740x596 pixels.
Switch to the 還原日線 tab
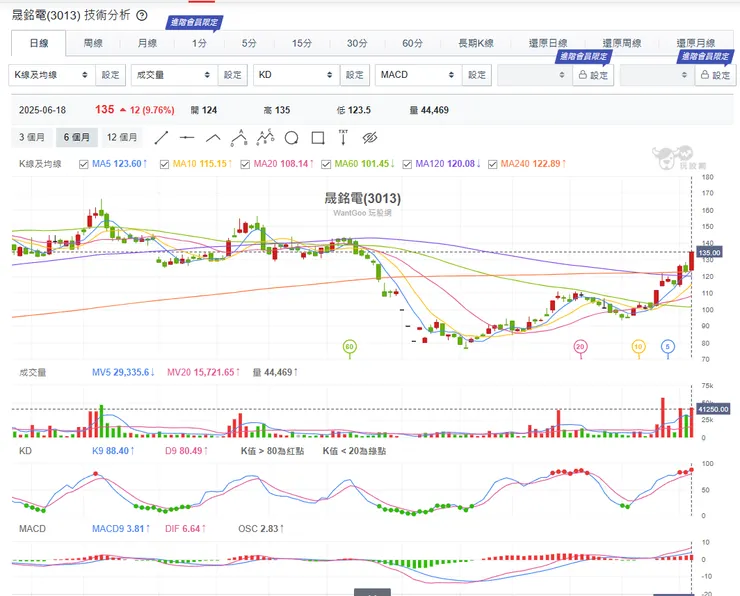tap(548, 43)
